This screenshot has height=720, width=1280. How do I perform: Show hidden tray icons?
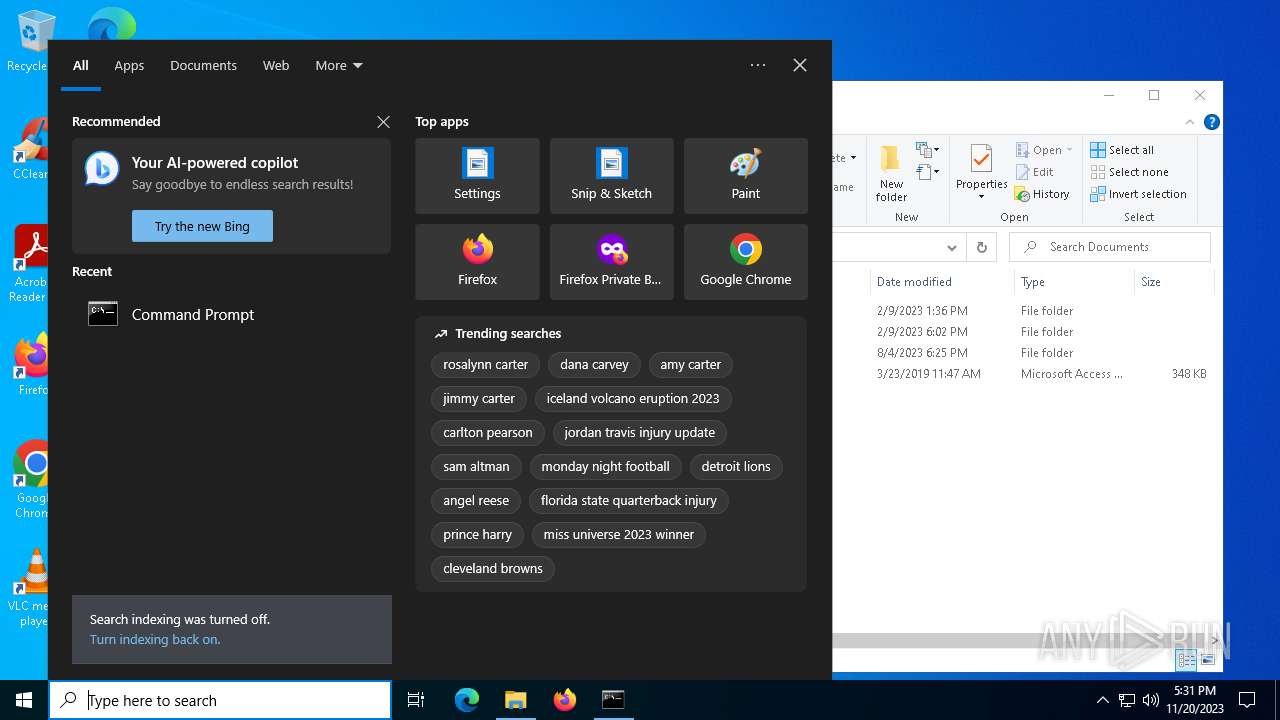point(1102,700)
